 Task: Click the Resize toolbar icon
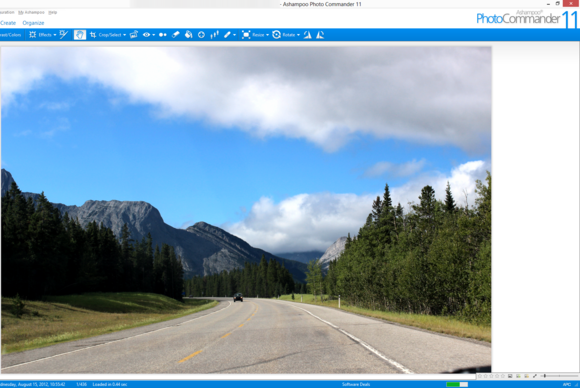[x=246, y=35]
